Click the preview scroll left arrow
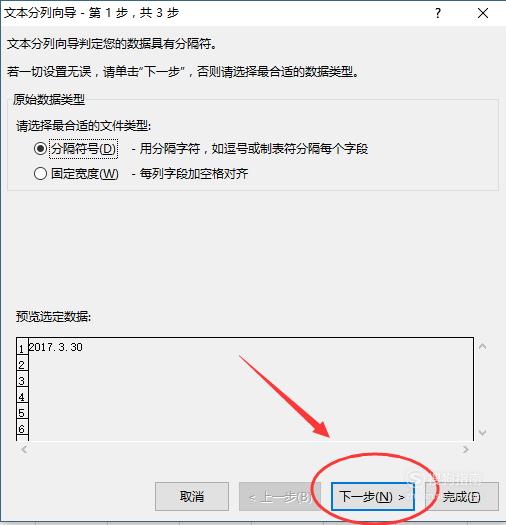This screenshot has width=506, height=525. click(x=24, y=450)
